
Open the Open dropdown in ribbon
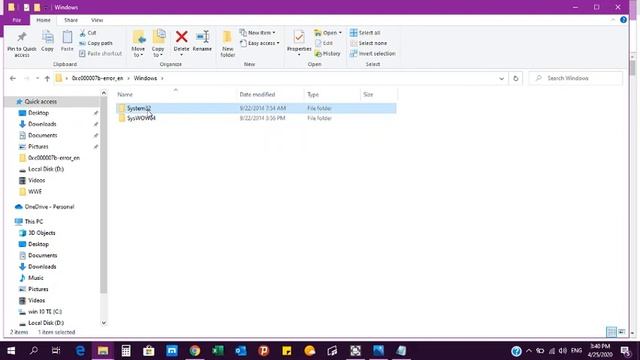(x=328, y=33)
